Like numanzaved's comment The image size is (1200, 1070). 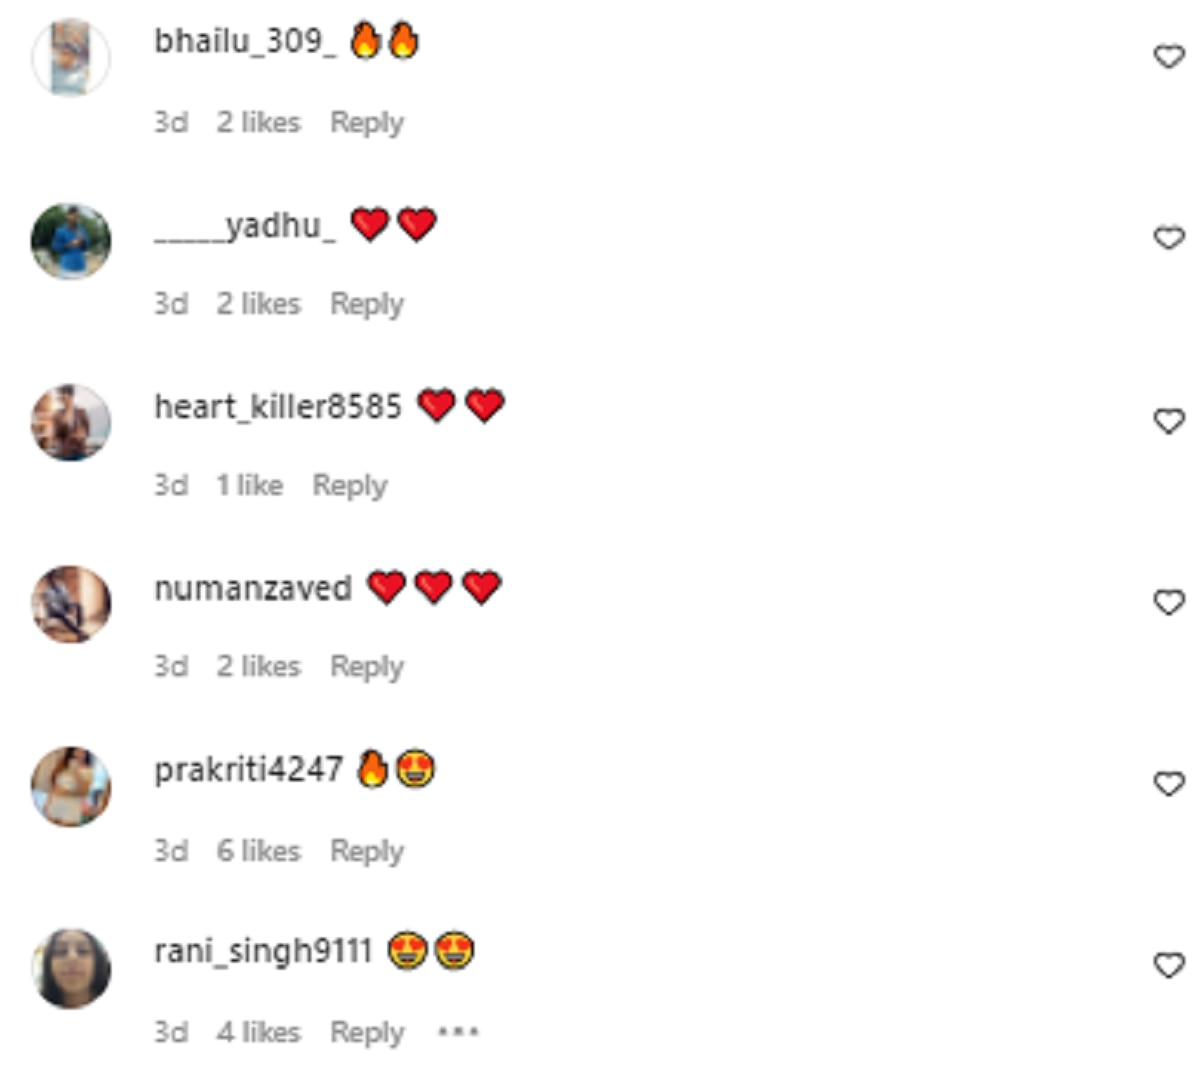click(1169, 602)
